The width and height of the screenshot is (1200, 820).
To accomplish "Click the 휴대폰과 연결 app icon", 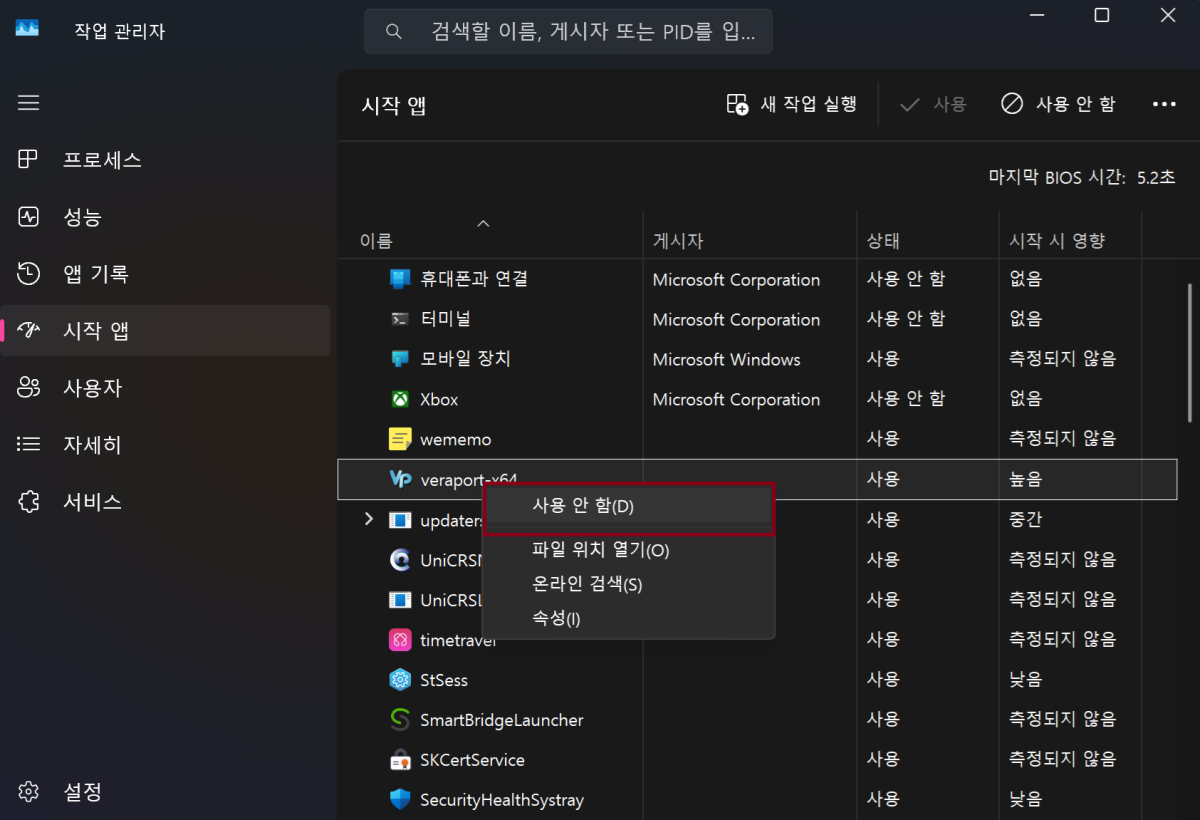I will [400, 279].
